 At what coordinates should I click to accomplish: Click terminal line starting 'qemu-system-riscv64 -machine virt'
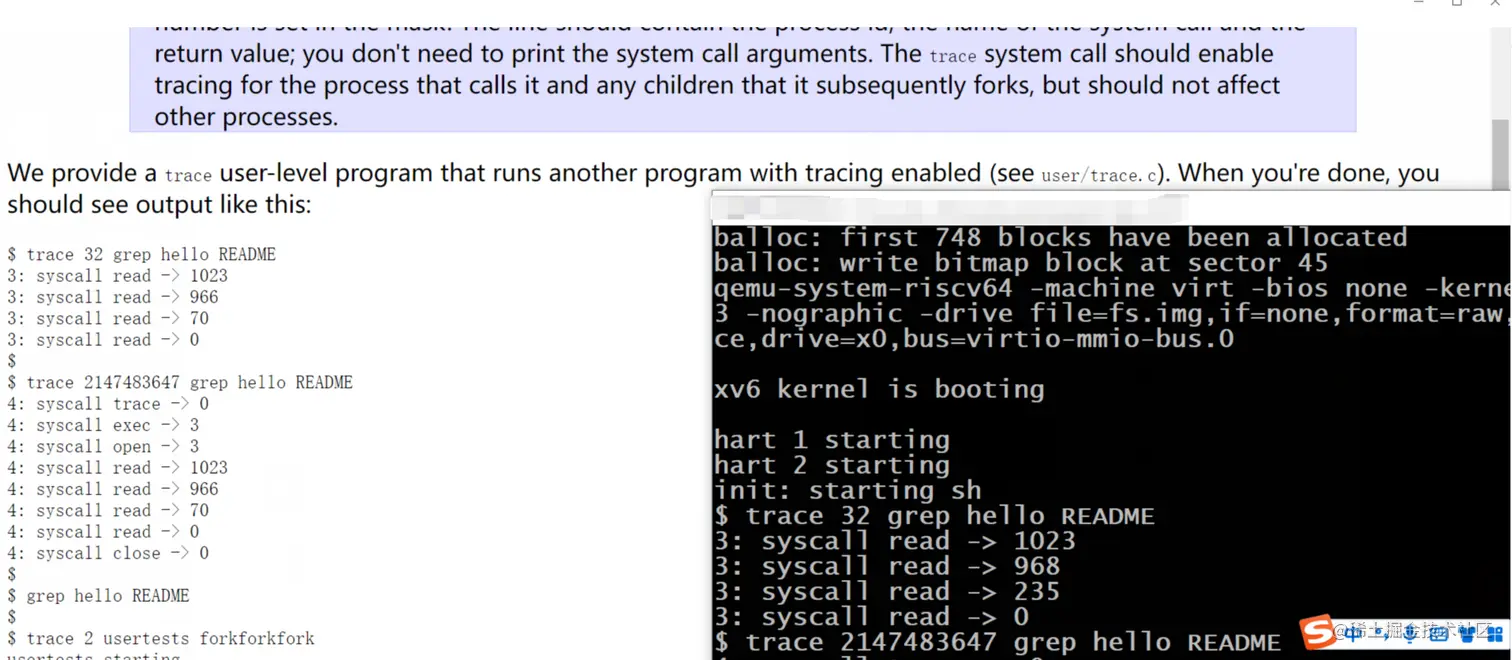pos(1111,288)
